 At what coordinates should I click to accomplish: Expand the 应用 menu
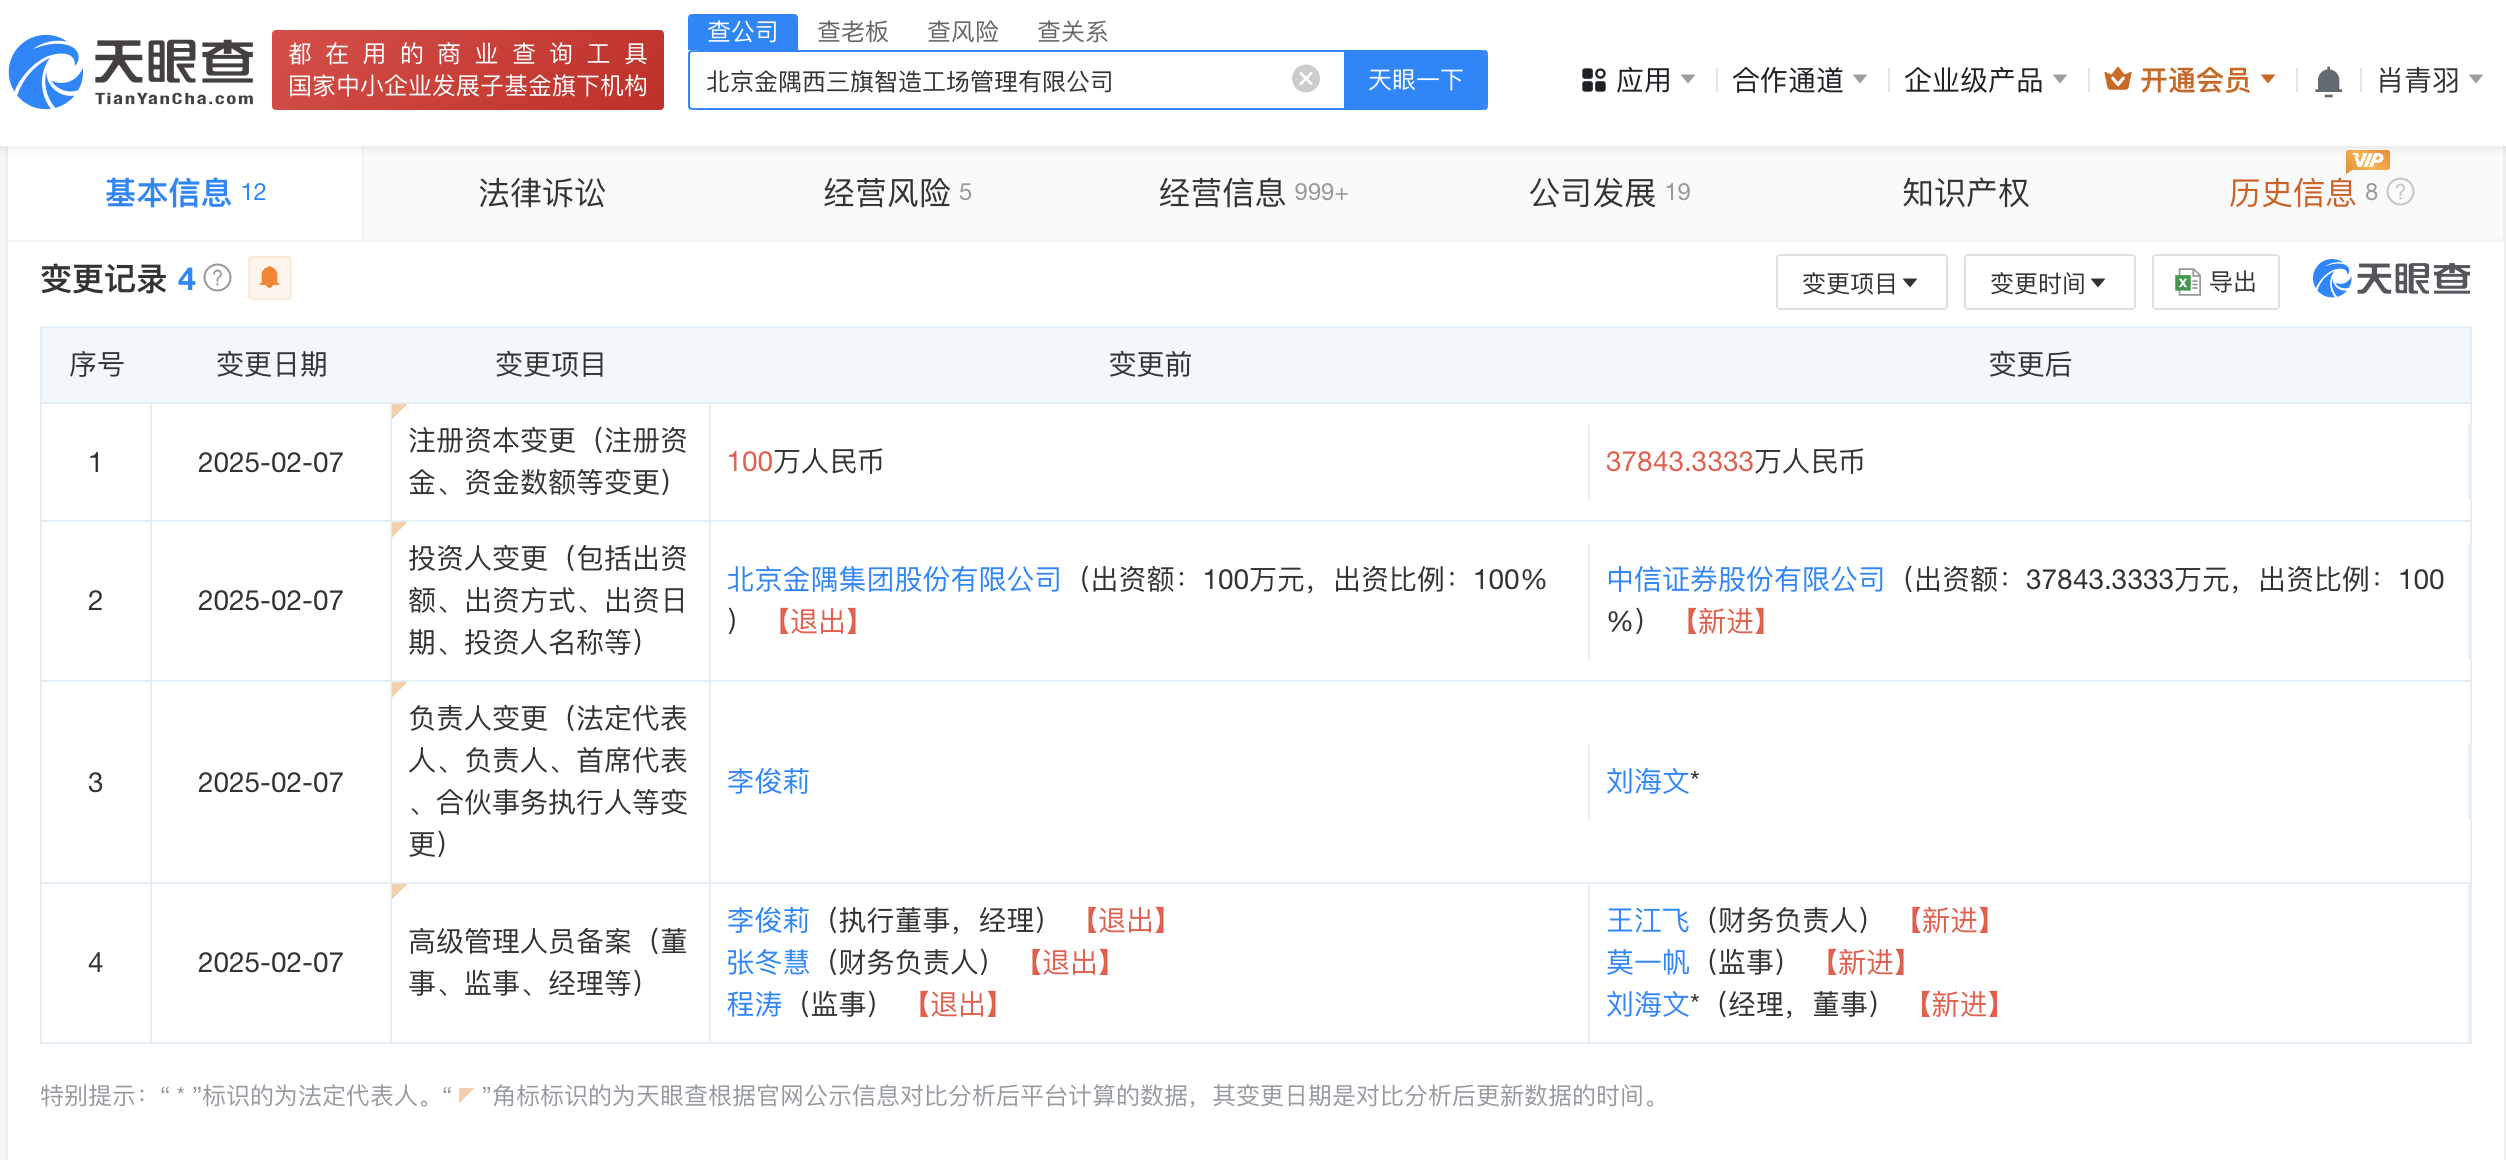click(1638, 80)
